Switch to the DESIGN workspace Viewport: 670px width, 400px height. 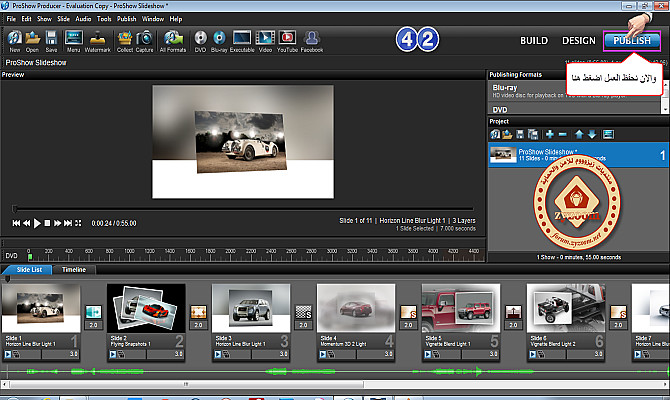pyautogui.click(x=578, y=41)
